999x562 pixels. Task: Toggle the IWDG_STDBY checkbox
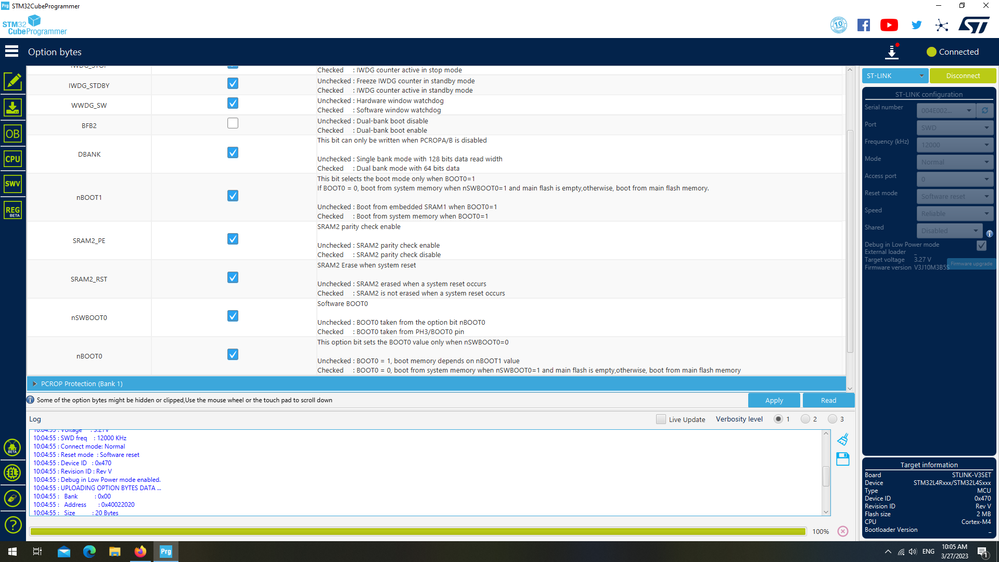tap(233, 83)
